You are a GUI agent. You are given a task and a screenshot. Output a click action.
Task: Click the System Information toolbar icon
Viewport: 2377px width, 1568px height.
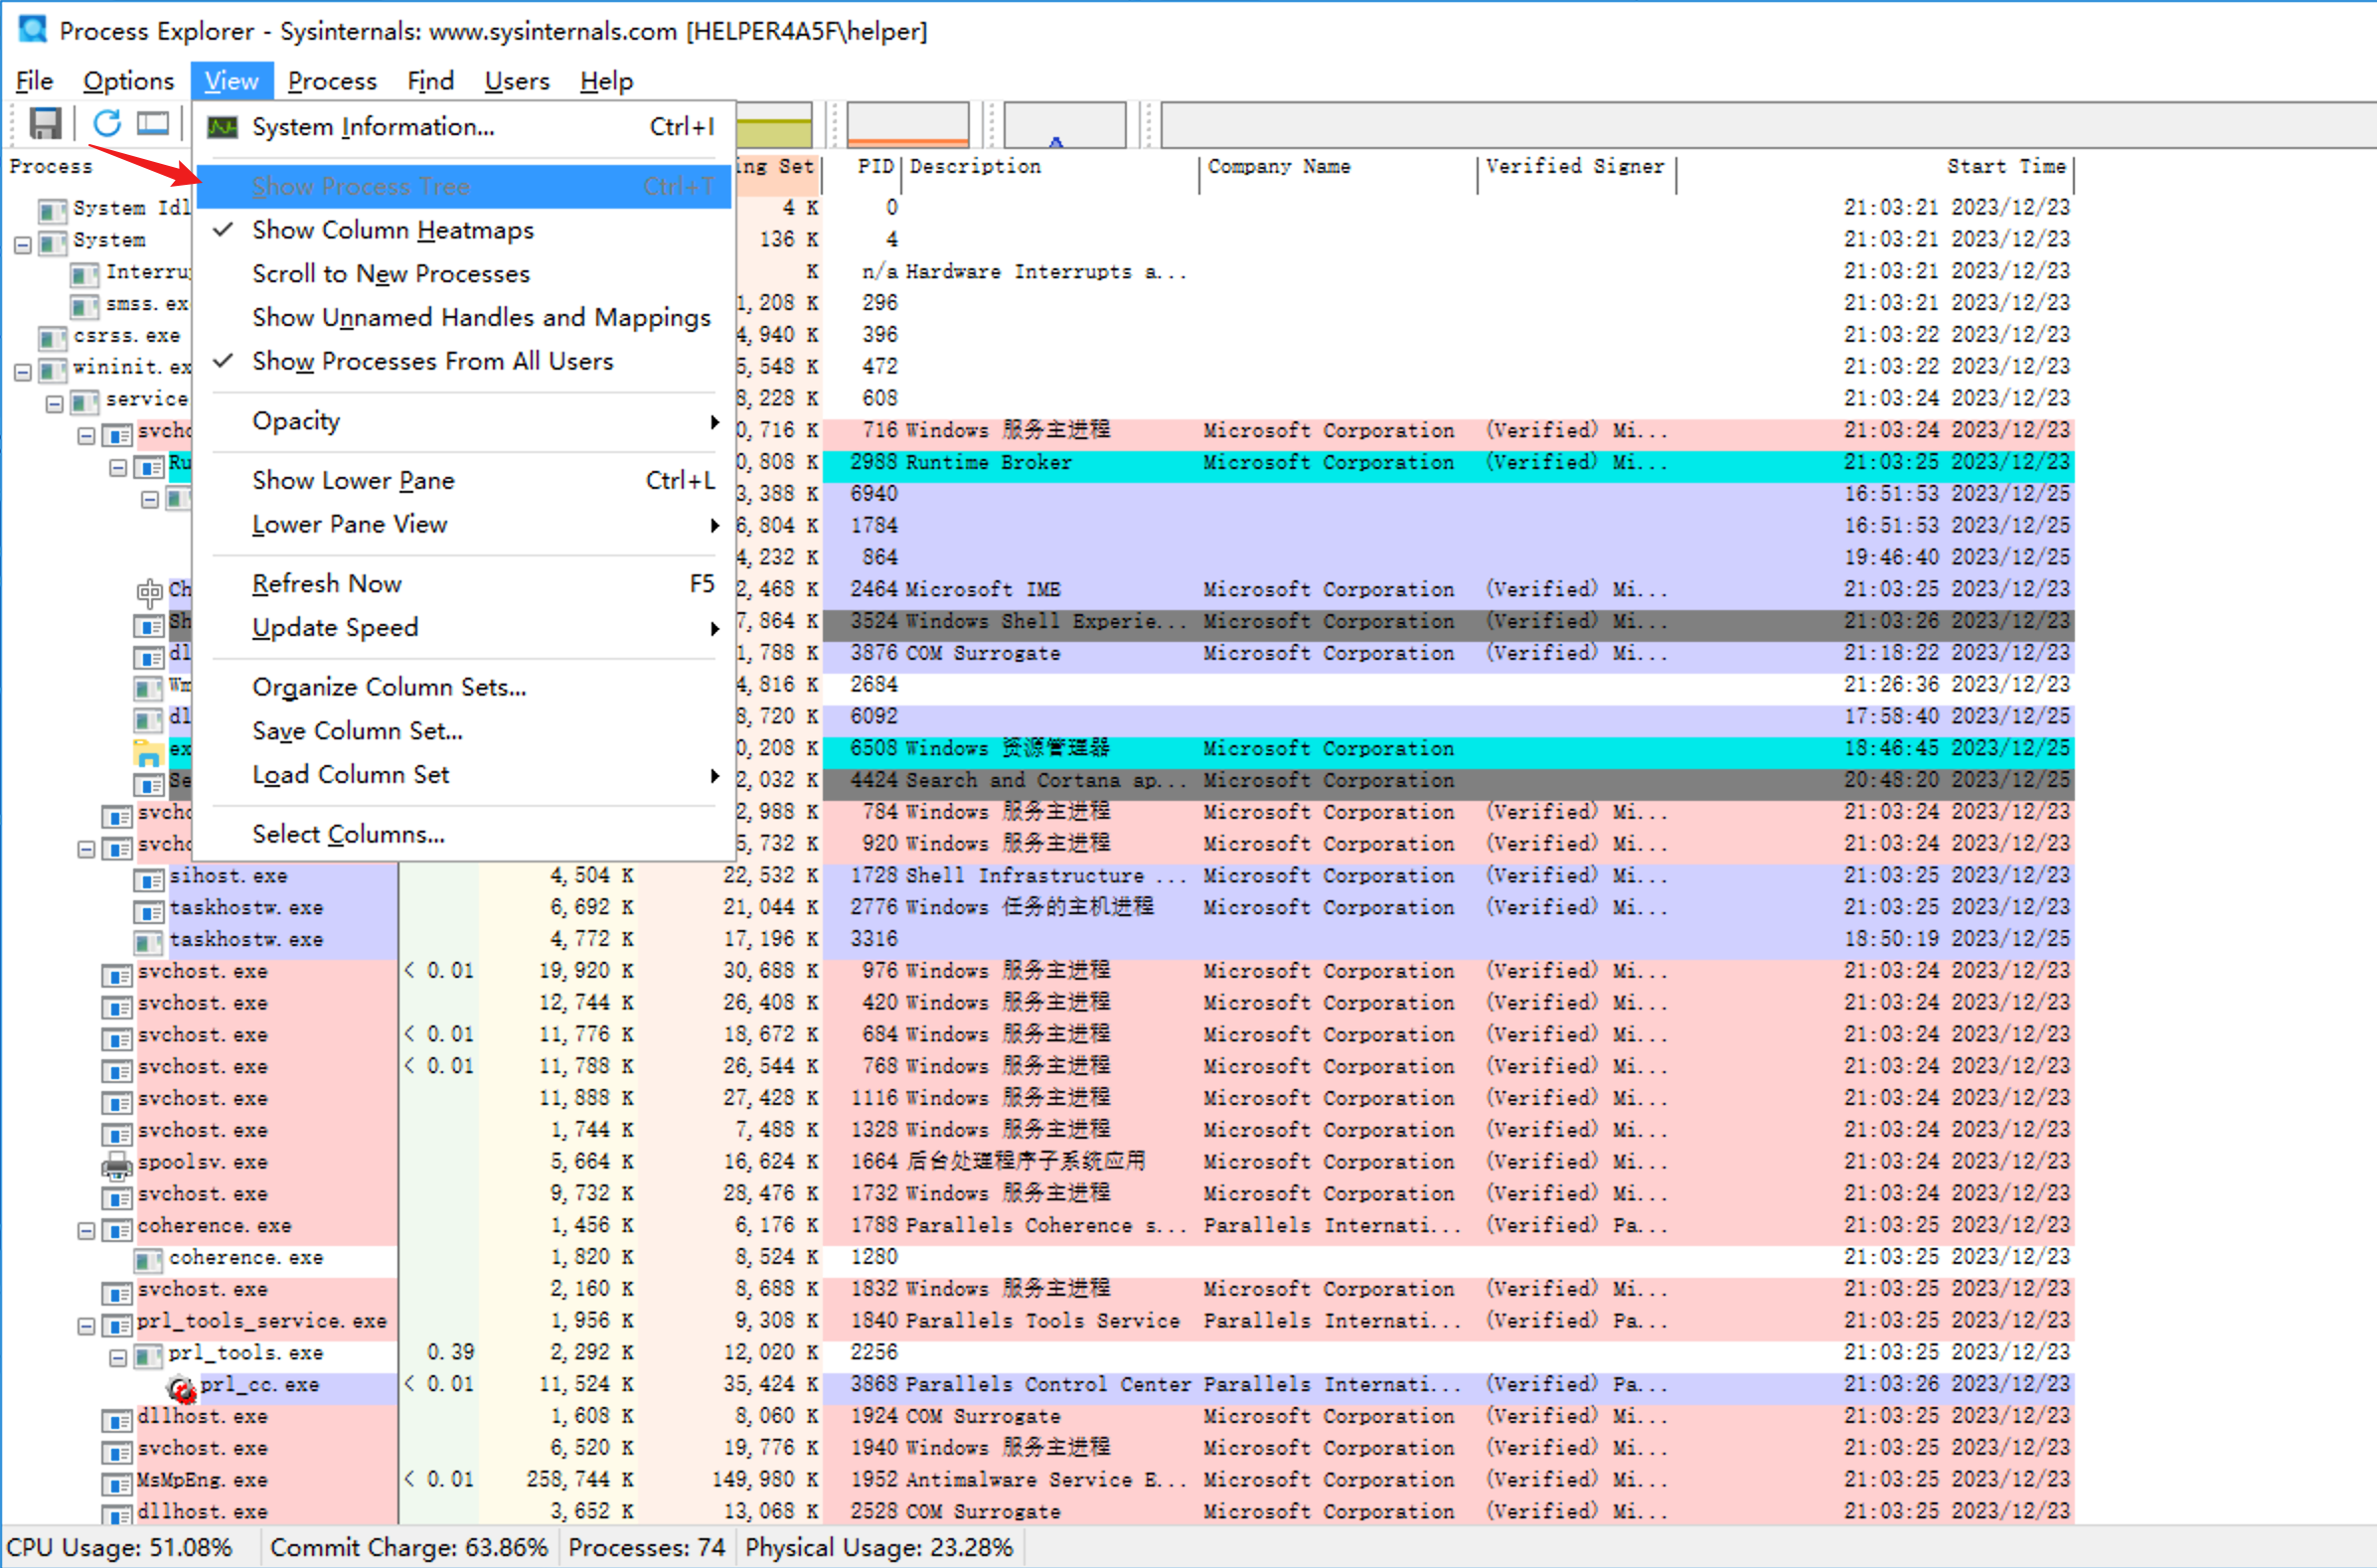[x=153, y=124]
